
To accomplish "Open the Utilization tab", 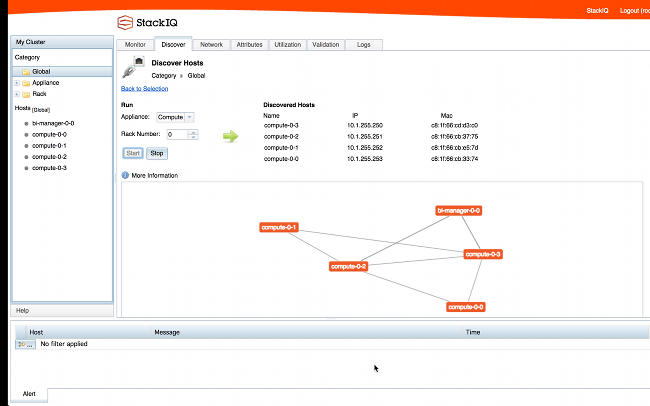I will pos(288,44).
